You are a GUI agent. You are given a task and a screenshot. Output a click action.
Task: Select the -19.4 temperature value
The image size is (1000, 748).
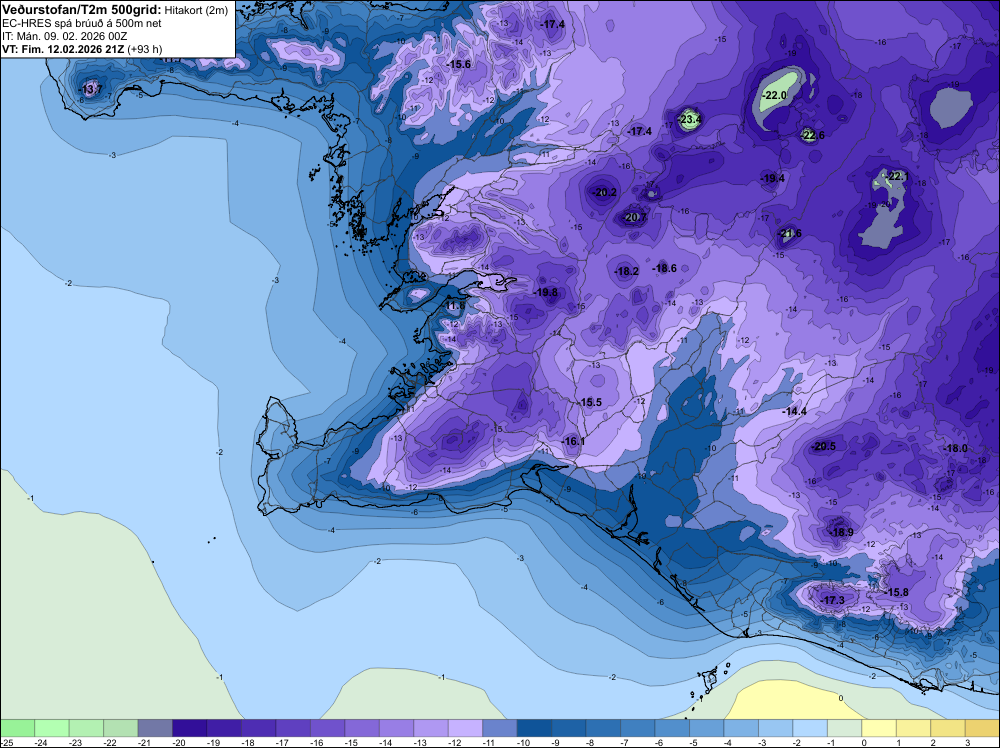[773, 179]
